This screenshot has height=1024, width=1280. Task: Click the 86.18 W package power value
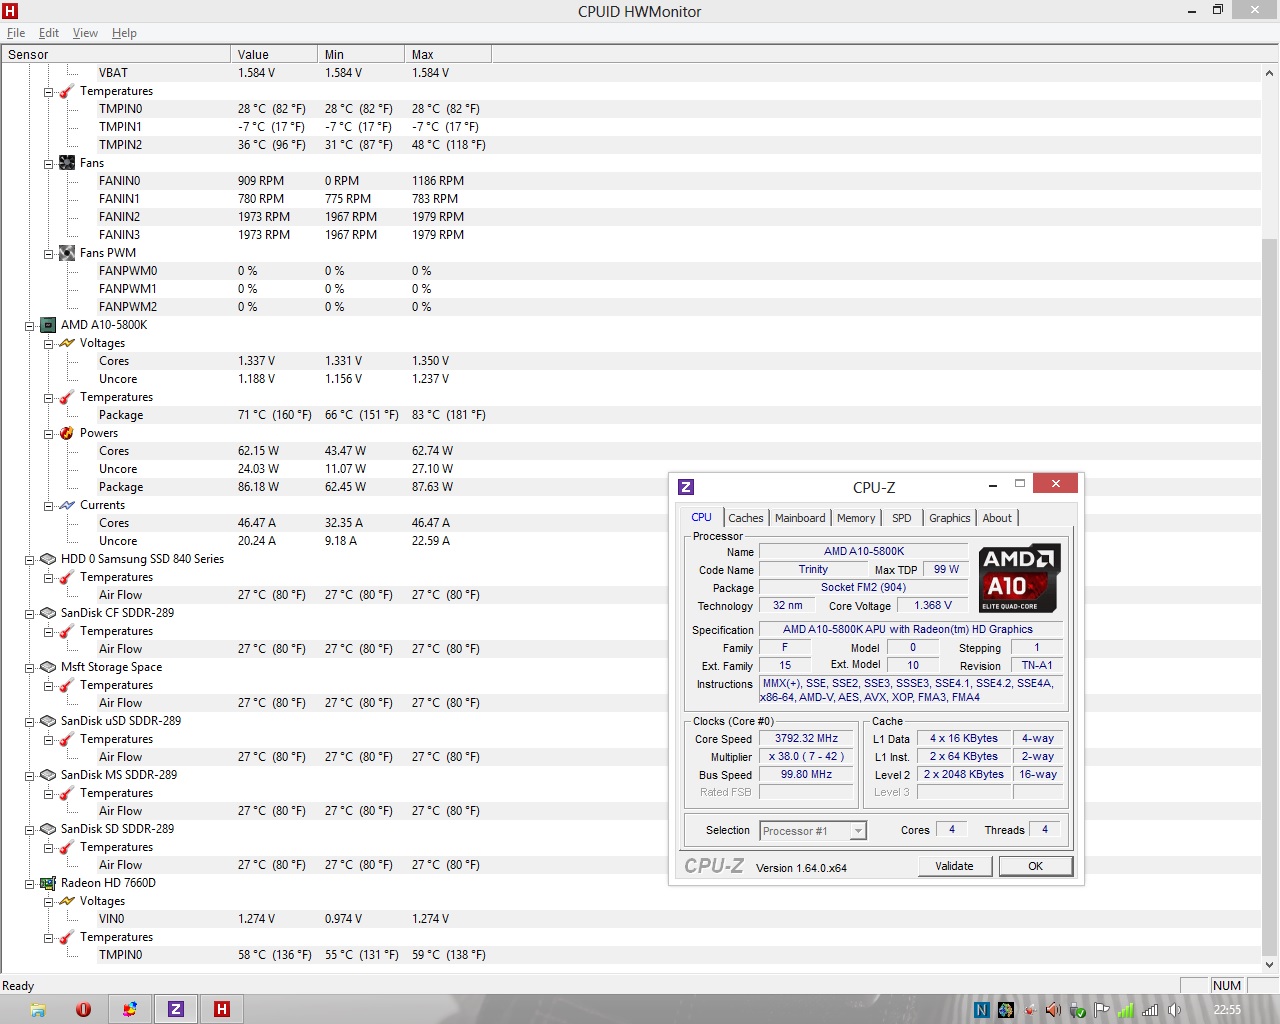[258, 487]
